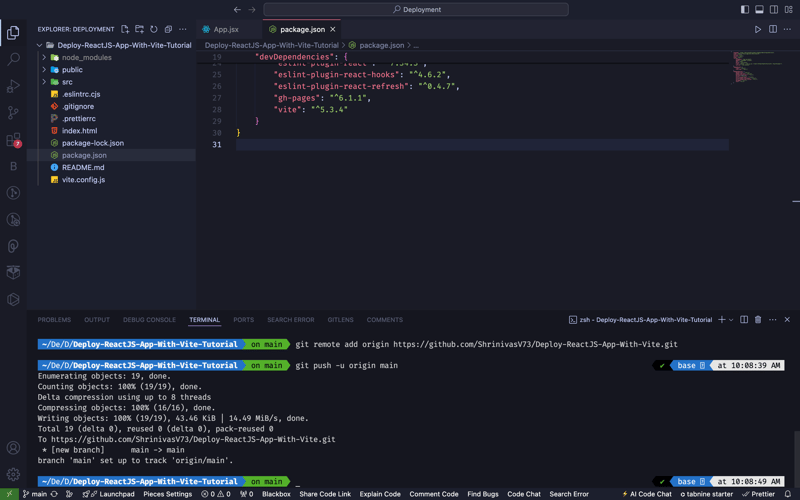Open the Extensions view with badge

tap(13, 139)
